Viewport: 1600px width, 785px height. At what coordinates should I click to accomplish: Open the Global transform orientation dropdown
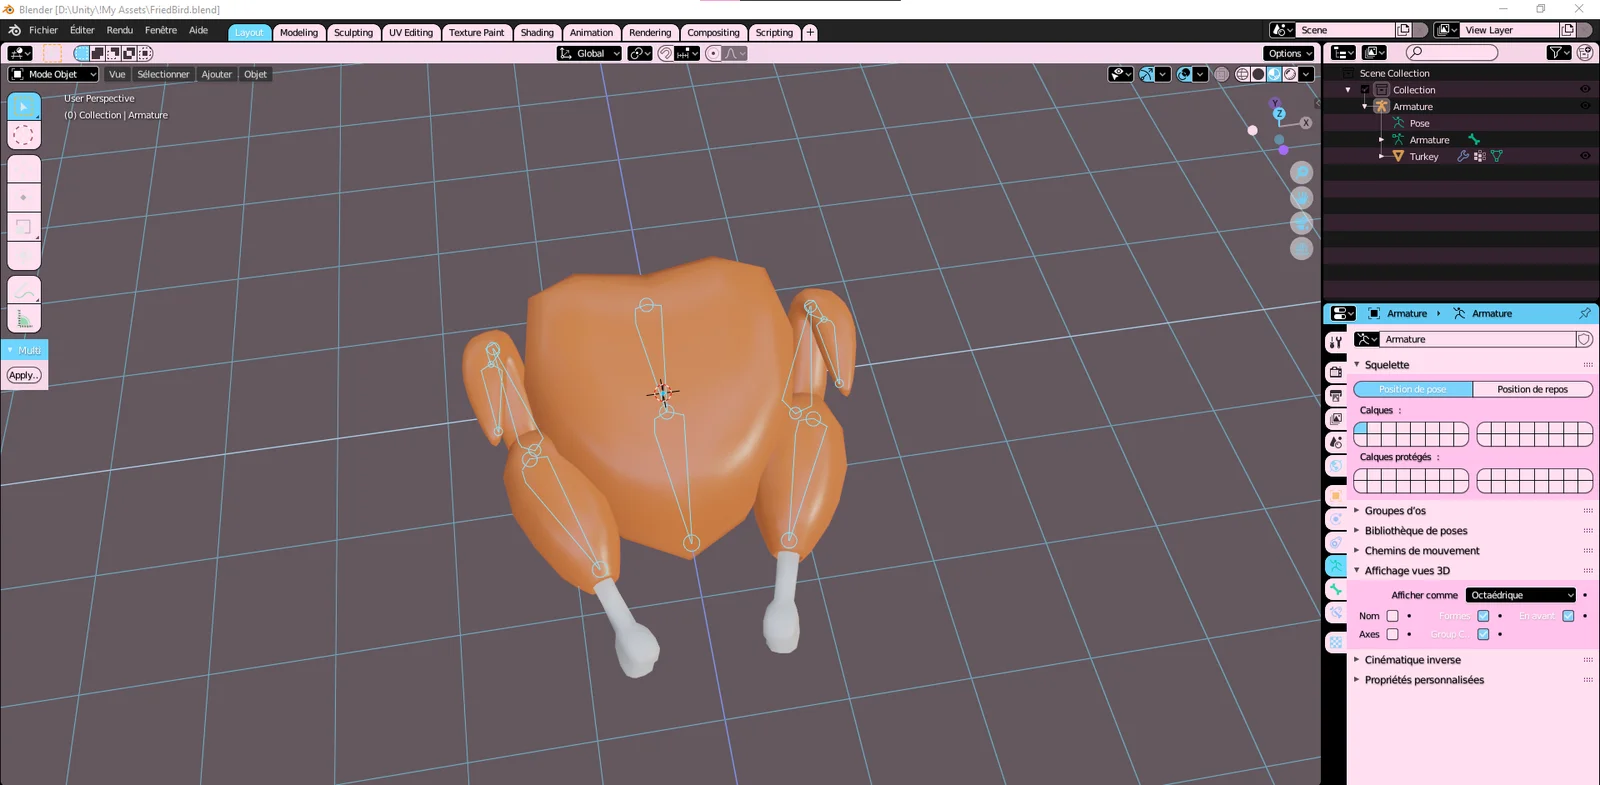(x=589, y=54)
